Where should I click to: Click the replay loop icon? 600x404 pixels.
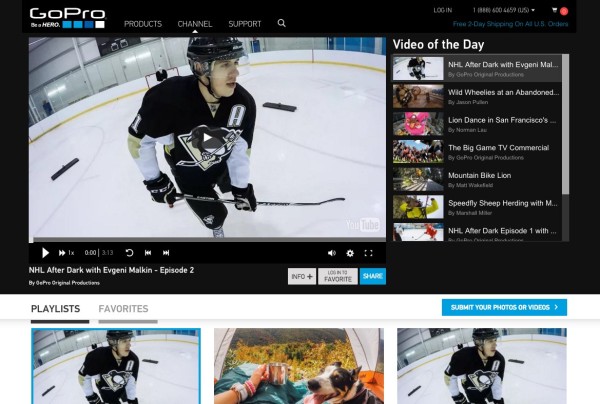tap(129, 253)
